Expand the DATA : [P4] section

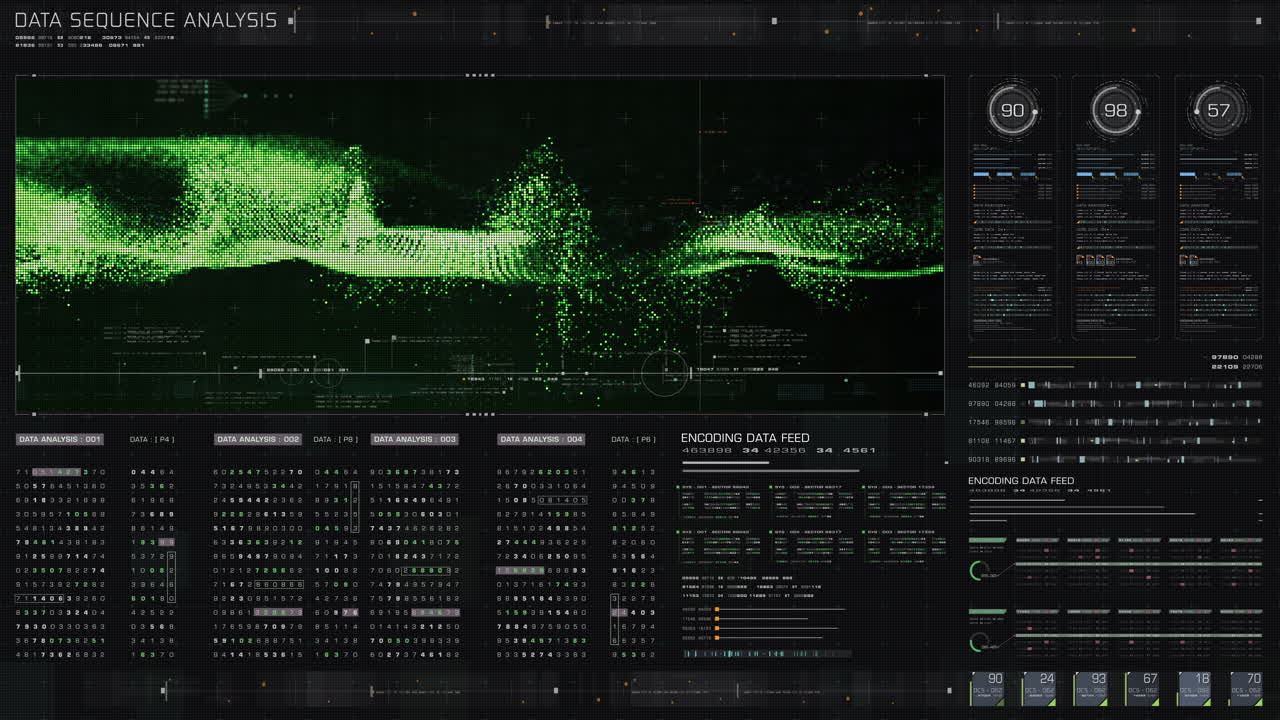(150, 438)
